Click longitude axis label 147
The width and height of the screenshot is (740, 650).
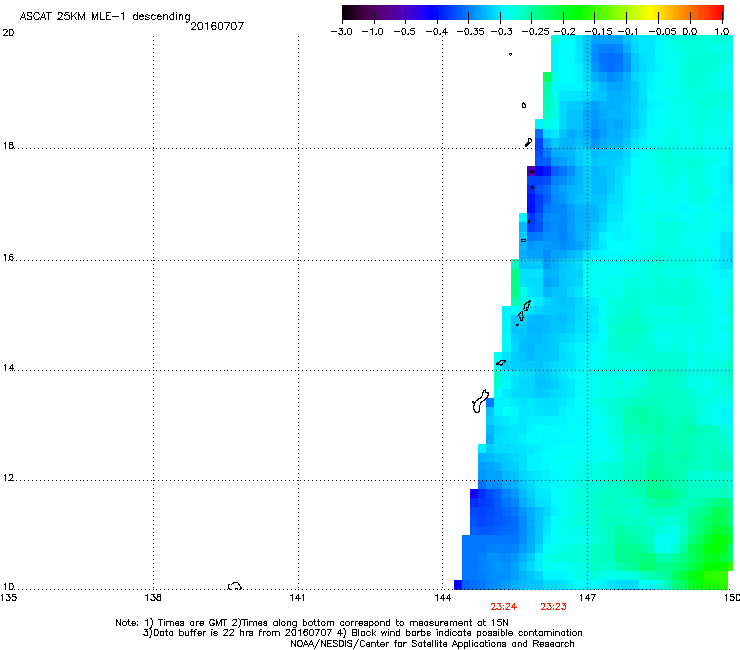pyautogui.click(x=587, y=598)
